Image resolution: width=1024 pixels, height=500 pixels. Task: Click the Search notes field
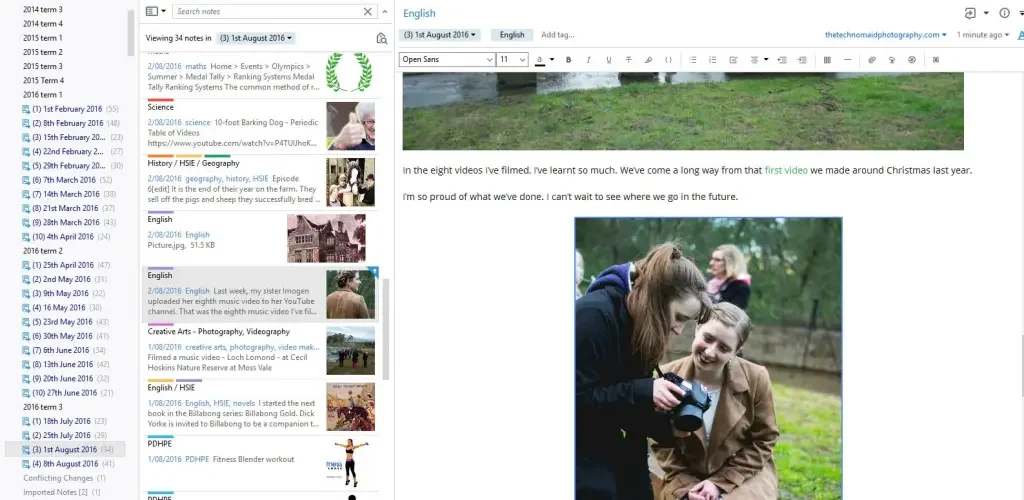coord(268,11)
